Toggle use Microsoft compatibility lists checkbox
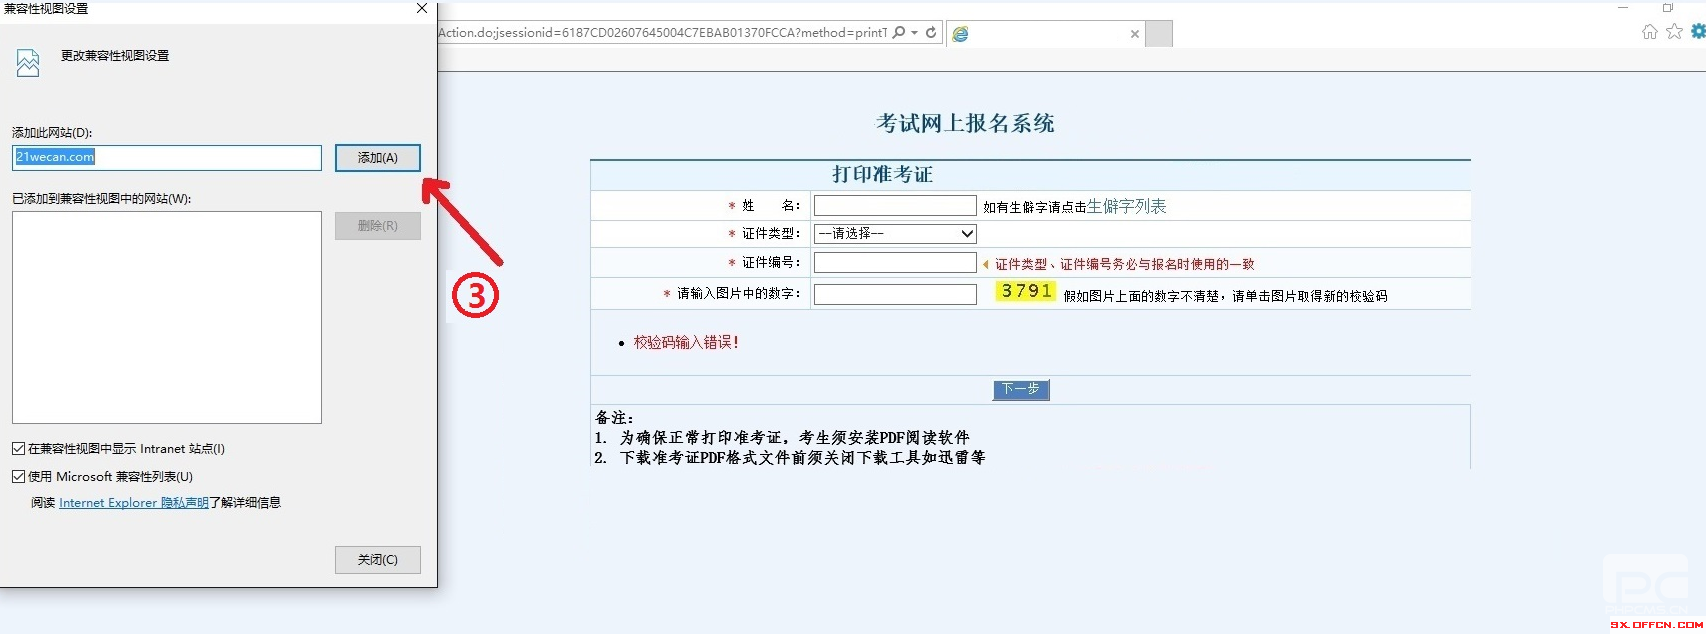The width and height of the screenshot is (1708, 634). click(x=19, y=477)
